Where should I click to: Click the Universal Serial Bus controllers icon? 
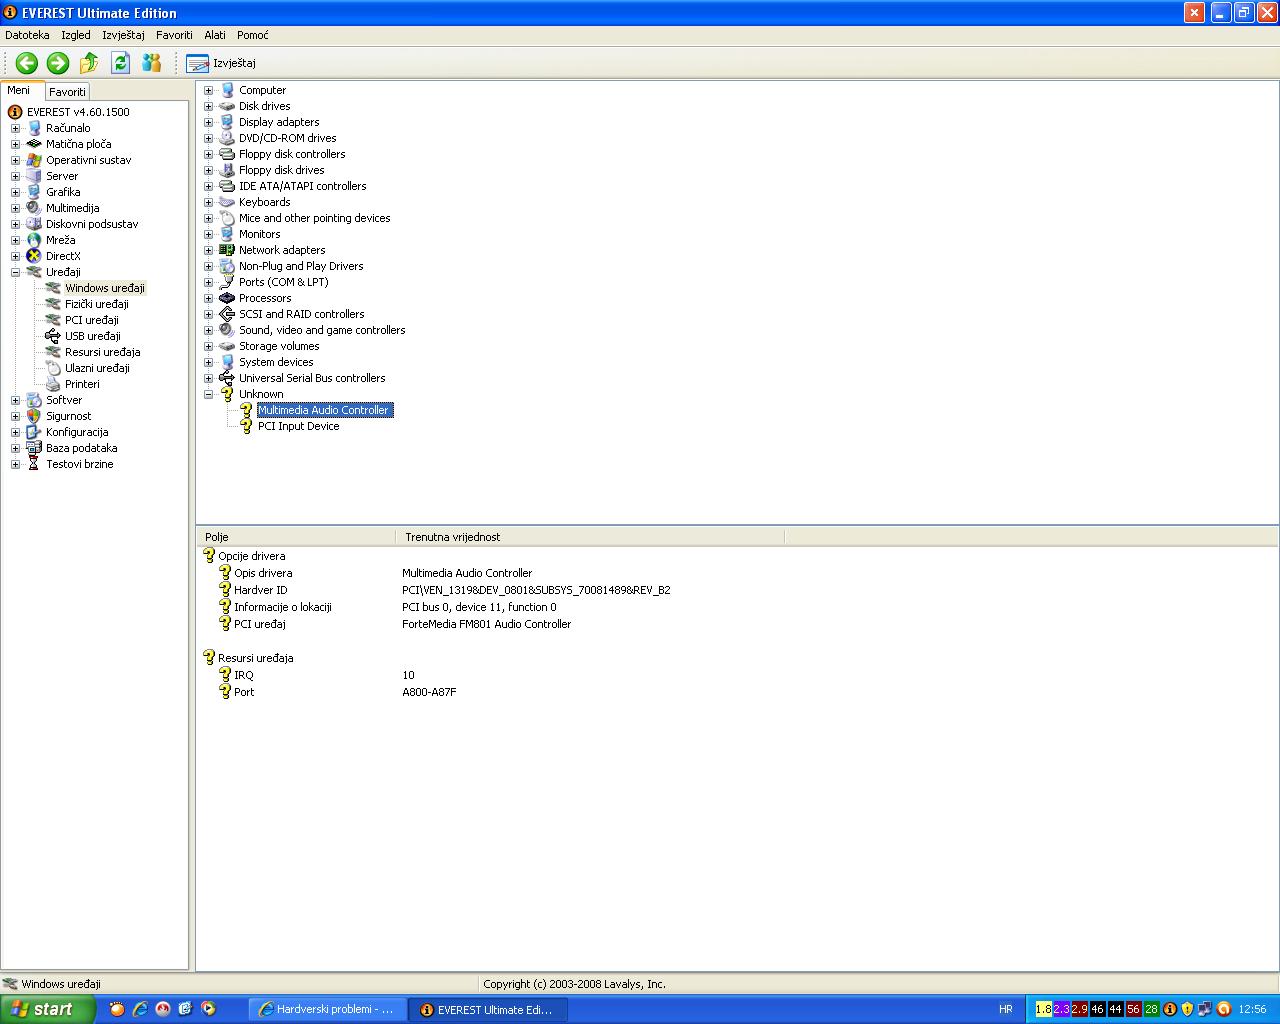227,378
